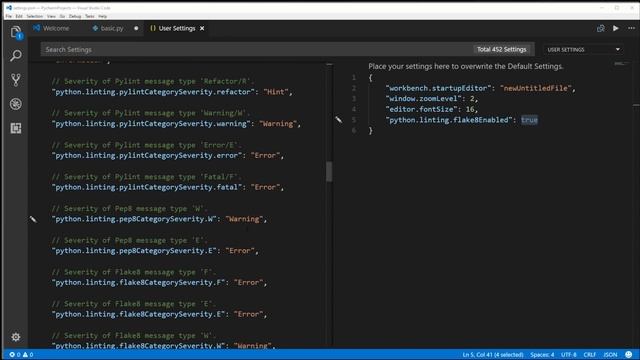Click the unsaved dot on basic.py tab
This screenshot has height=360, width=640.
[136, 28]
